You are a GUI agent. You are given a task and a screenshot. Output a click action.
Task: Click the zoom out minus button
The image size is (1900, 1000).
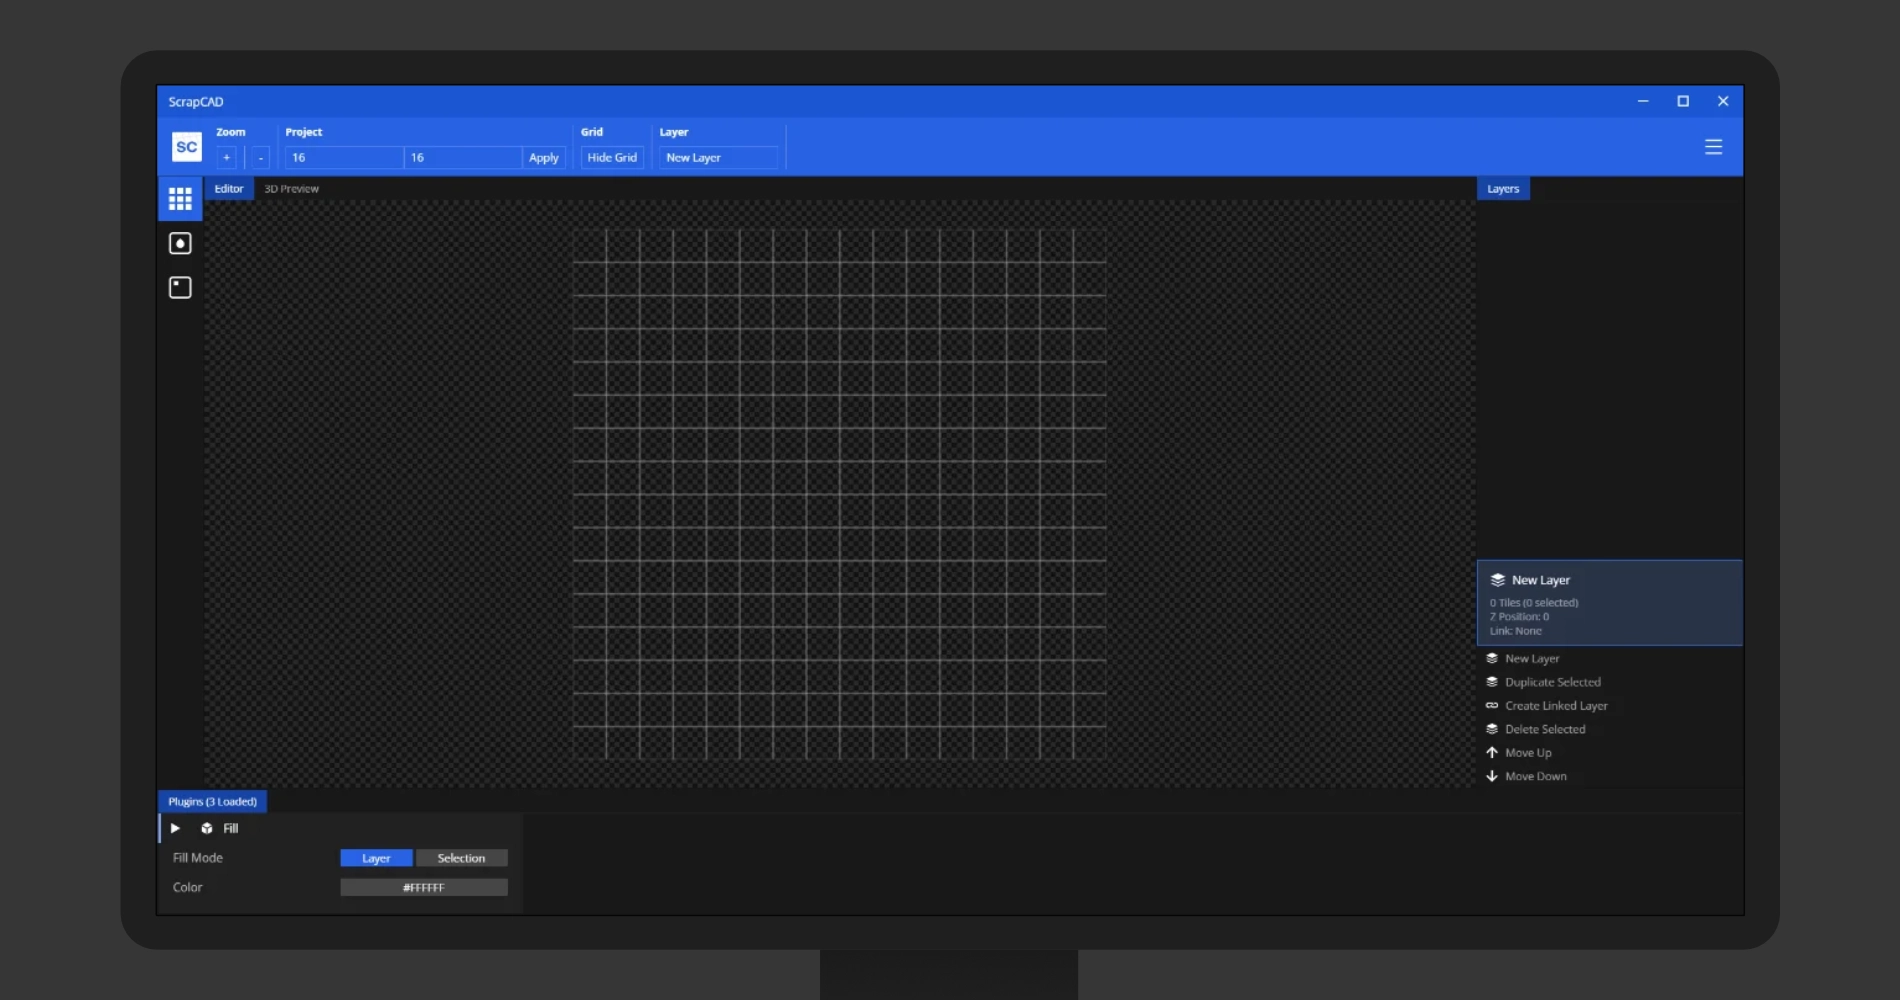pyautogui.click(x=261, y=158)
